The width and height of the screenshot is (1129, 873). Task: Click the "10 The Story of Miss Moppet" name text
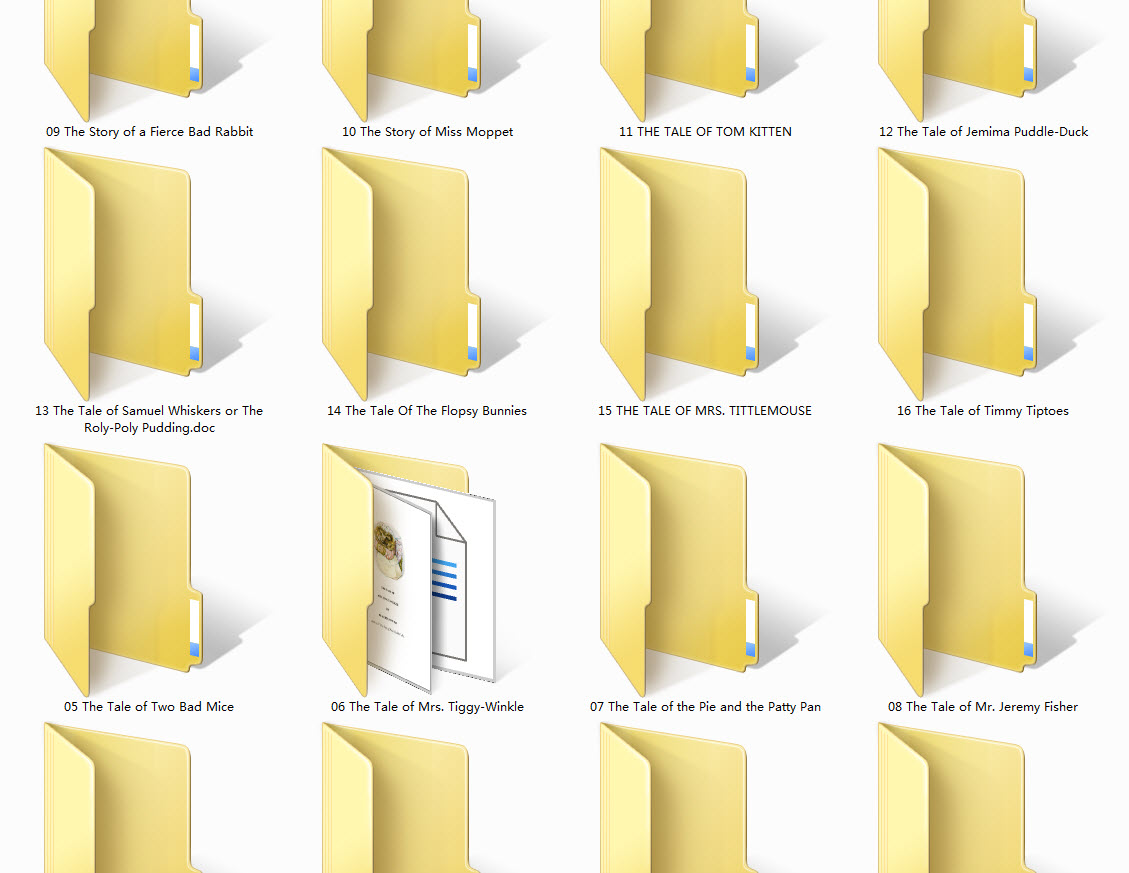click(x=427, y=132)
